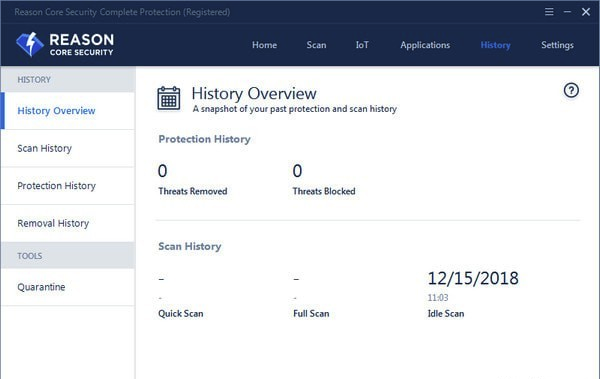Click the History Overview calendar icon

[x=169, y=98]
